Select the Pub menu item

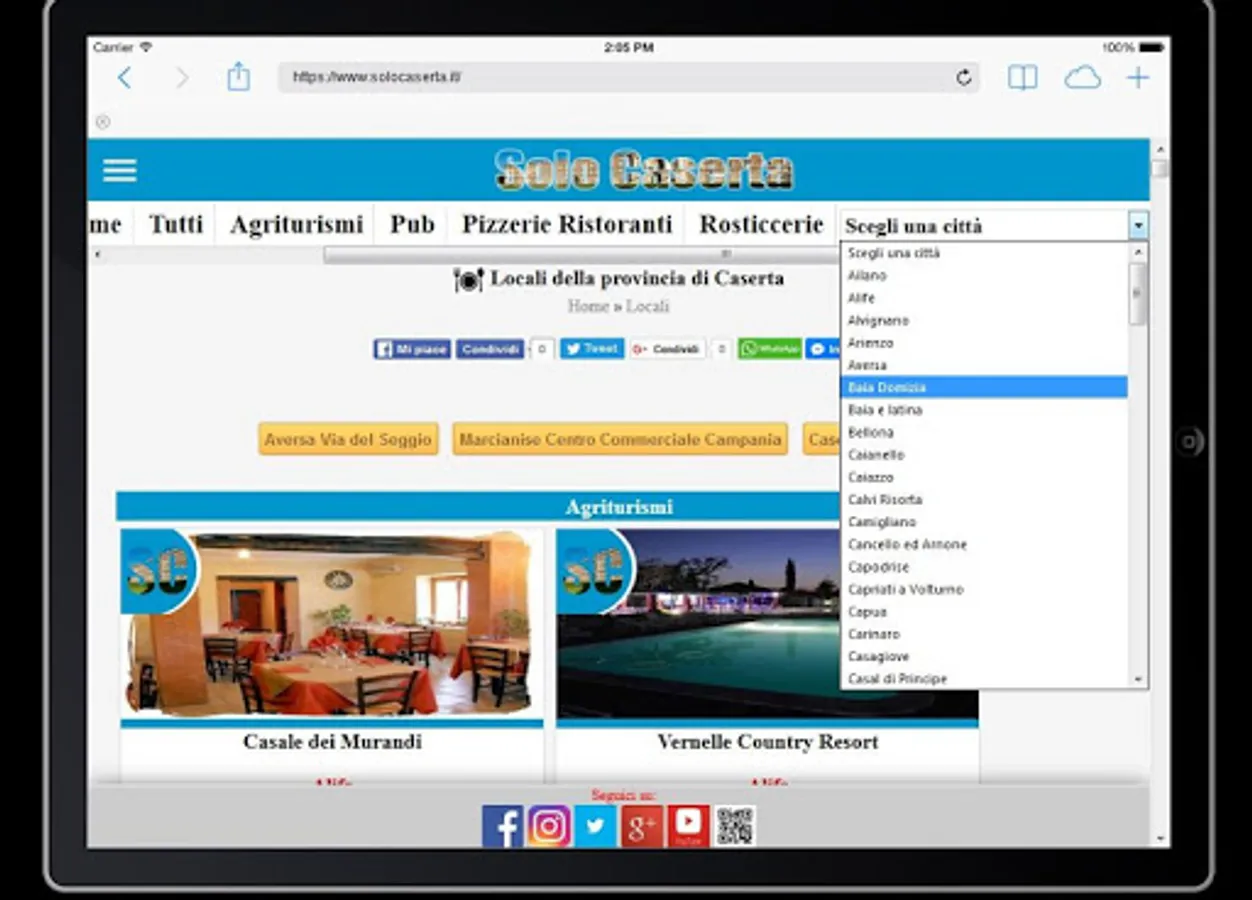[x=412, y=225]
